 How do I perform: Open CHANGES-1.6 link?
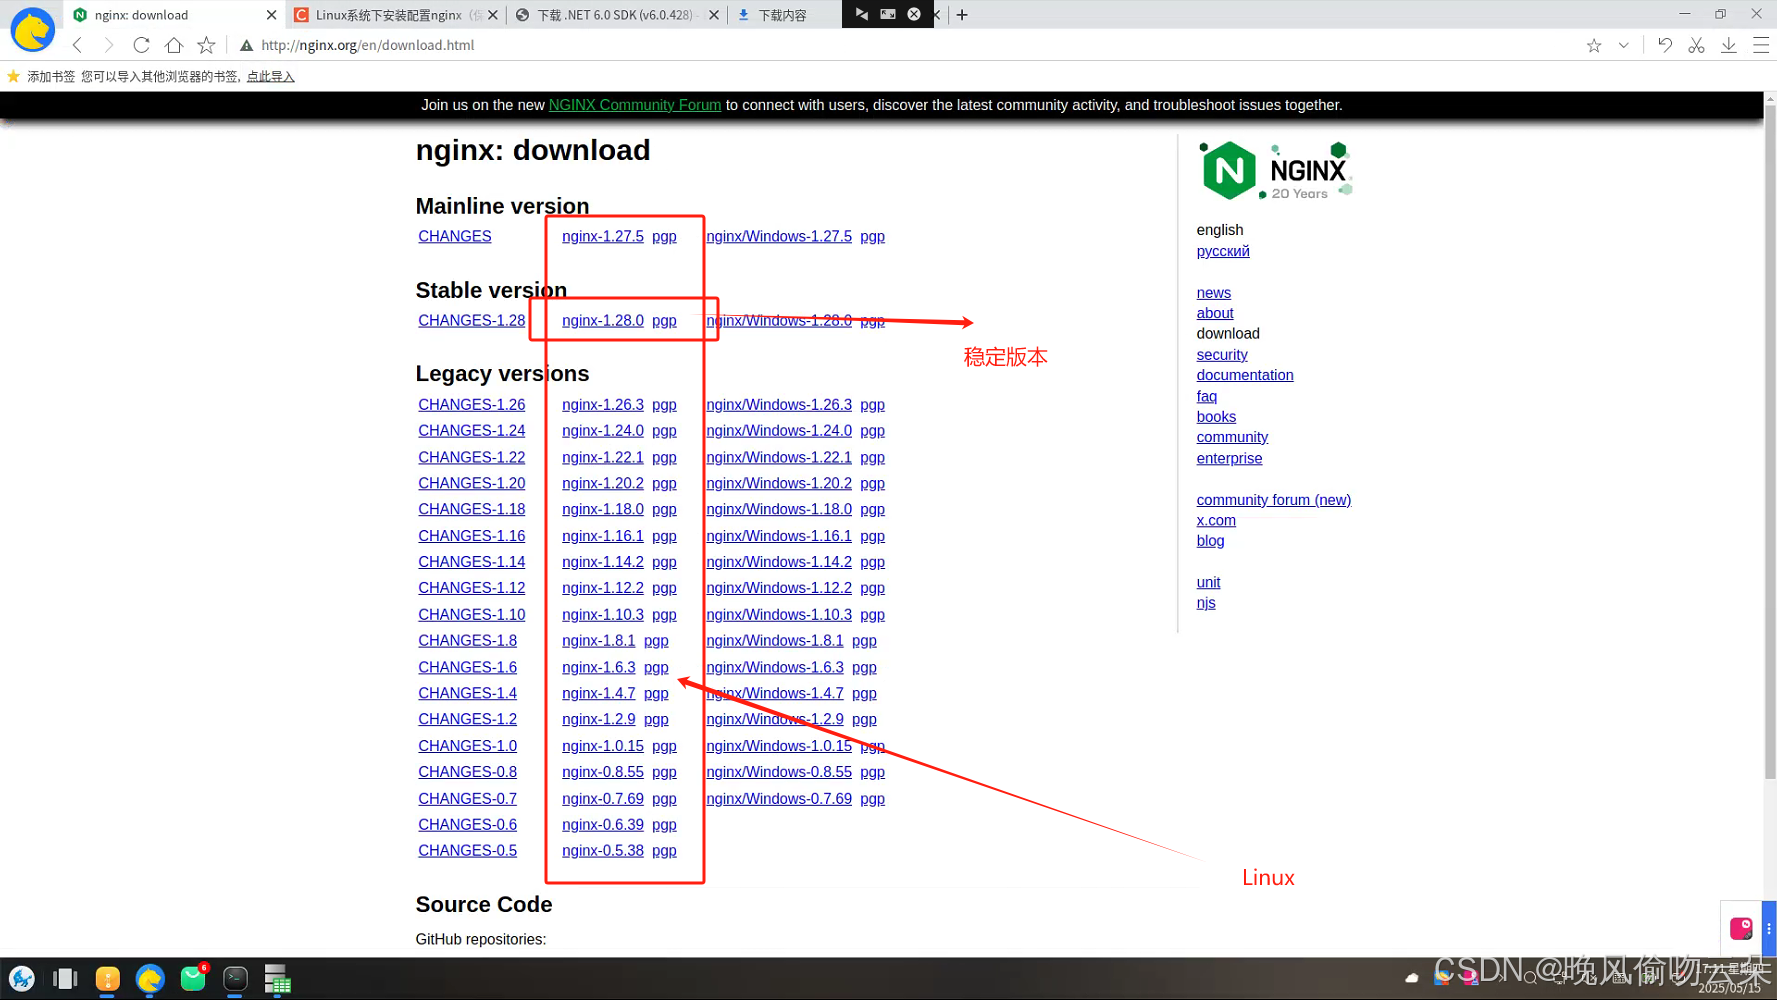[468, 667]
